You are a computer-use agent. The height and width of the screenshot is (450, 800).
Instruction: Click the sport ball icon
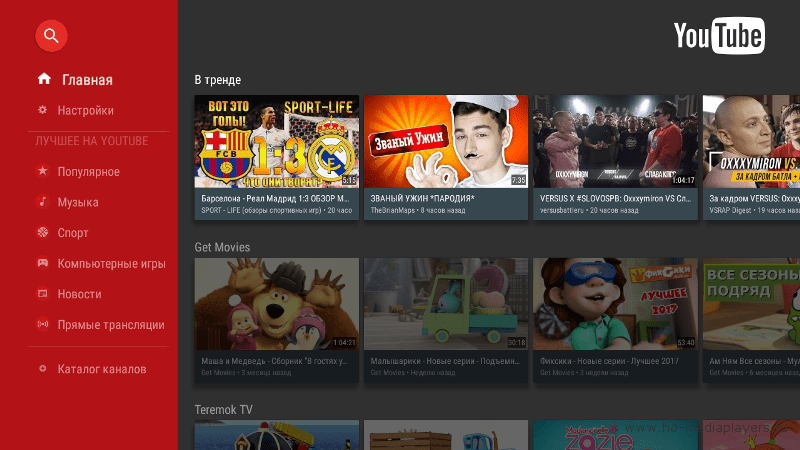point(42,232)
